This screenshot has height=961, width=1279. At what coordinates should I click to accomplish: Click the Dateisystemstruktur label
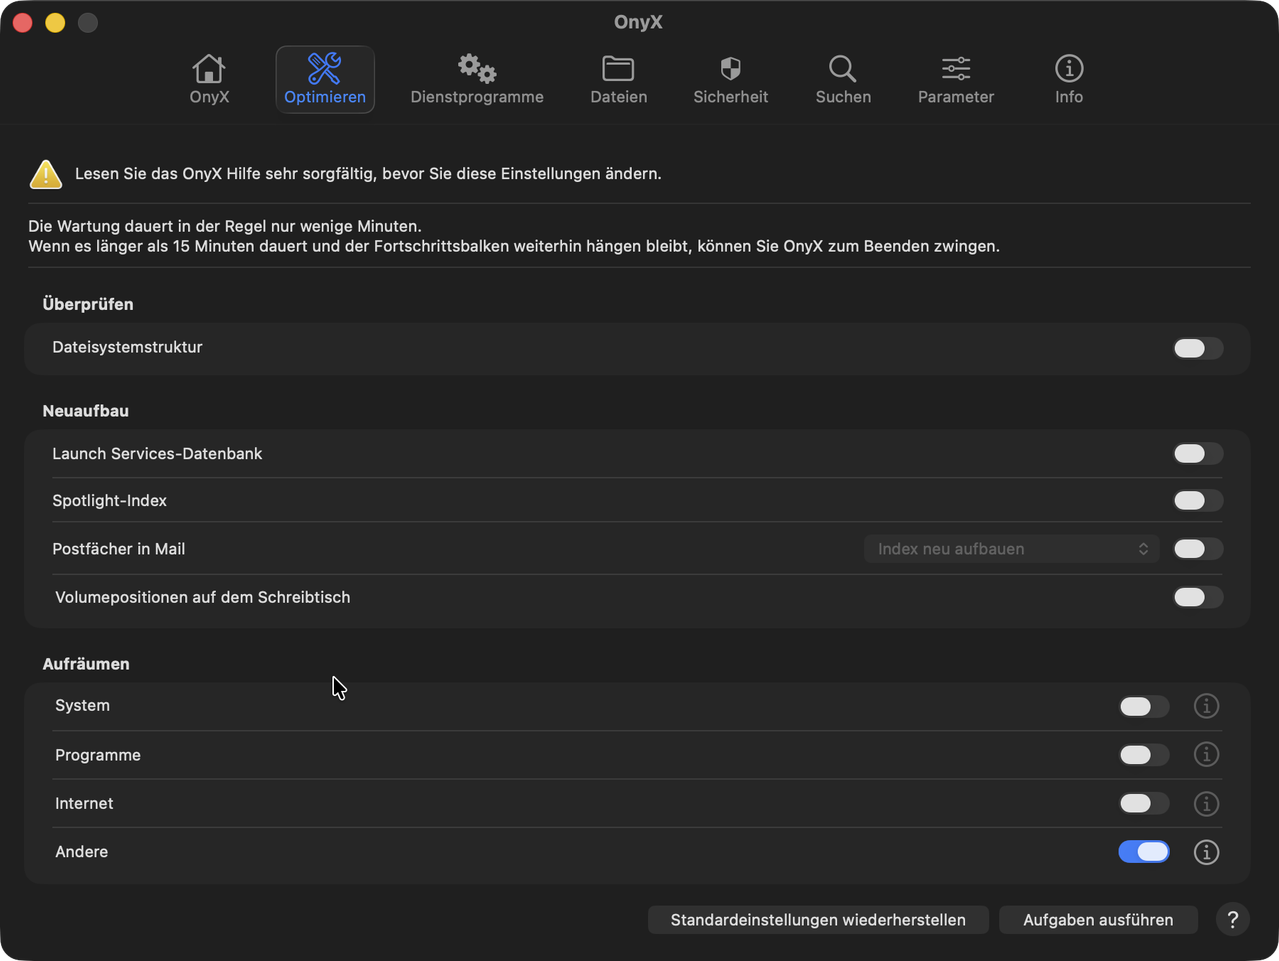[127, 347]
